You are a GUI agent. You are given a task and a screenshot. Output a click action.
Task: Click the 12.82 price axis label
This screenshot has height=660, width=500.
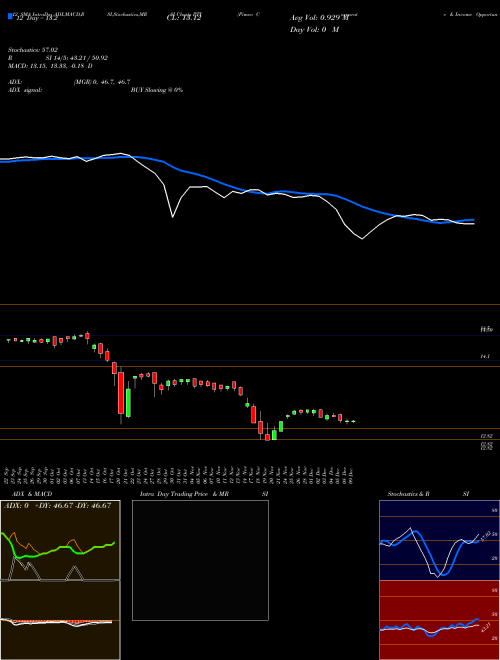[x=487, y=436]
